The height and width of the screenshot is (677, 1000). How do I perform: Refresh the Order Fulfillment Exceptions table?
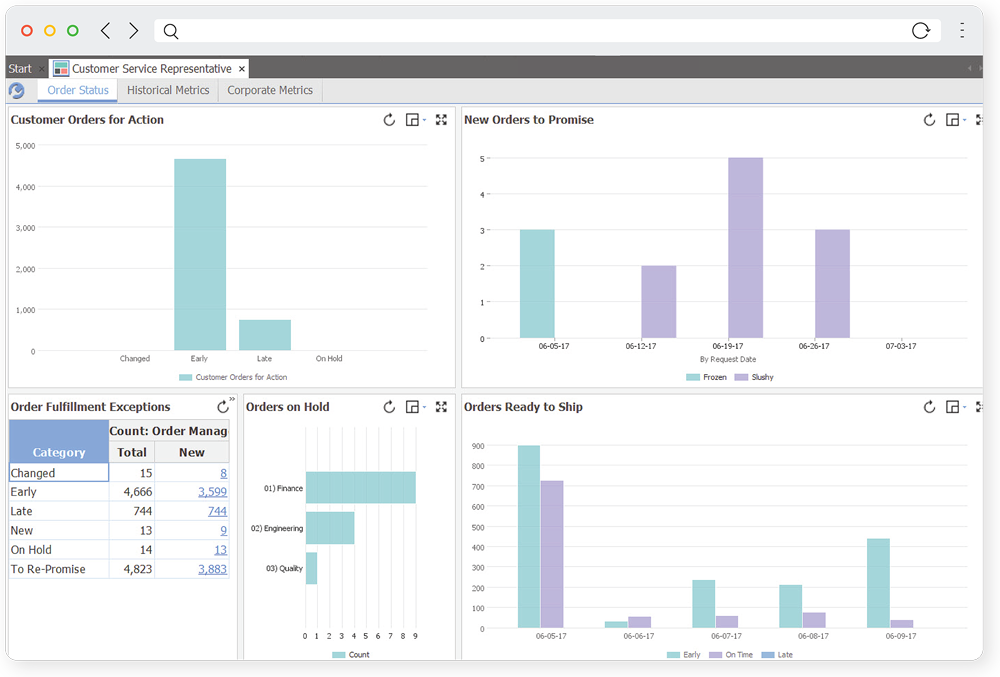222,407
